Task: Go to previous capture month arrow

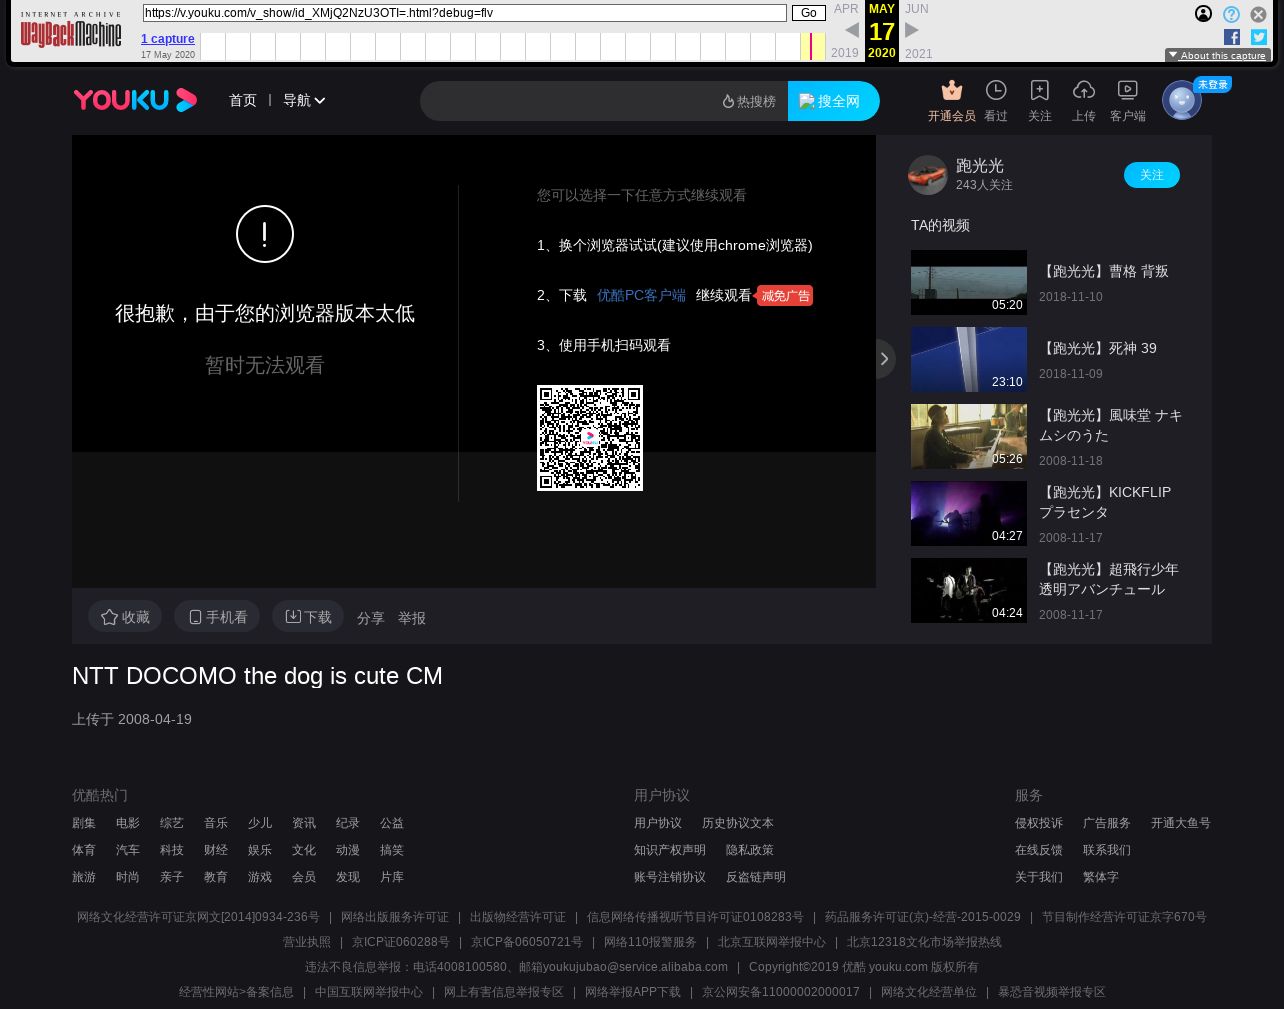Action: click(x=852, y=30)
